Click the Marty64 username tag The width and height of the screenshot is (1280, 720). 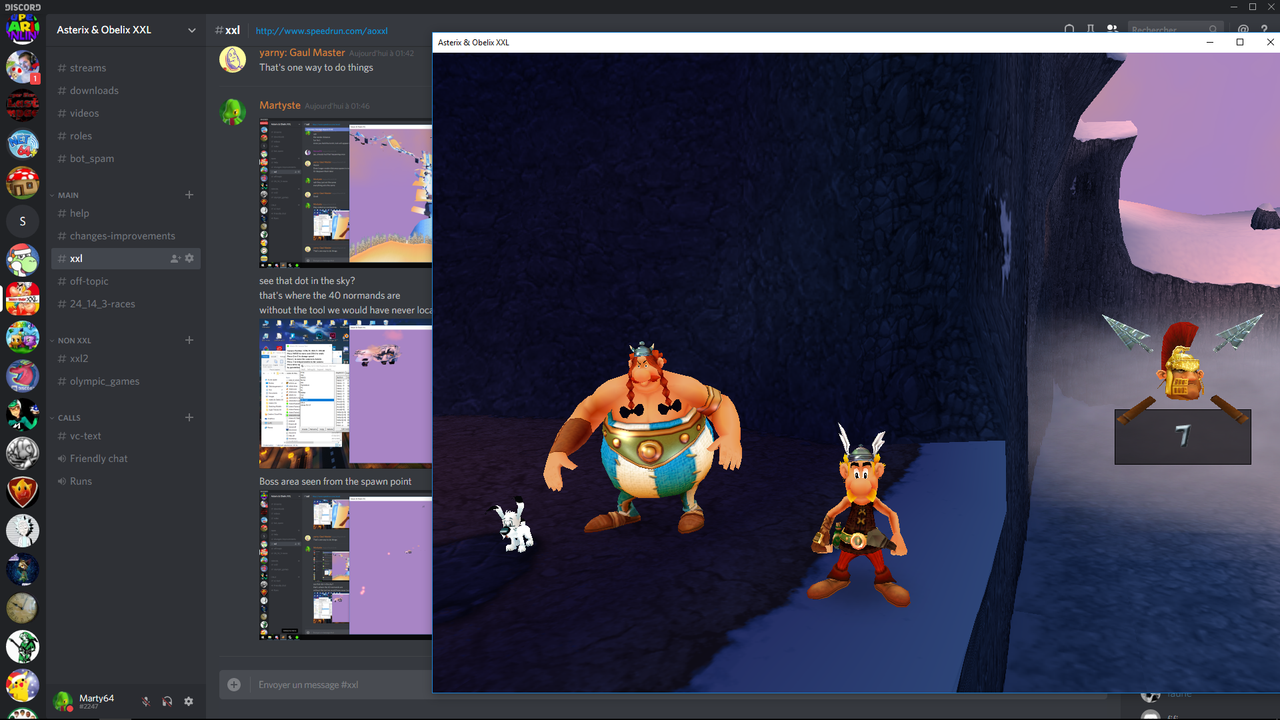pyautogui.click(x=97, y=698)
